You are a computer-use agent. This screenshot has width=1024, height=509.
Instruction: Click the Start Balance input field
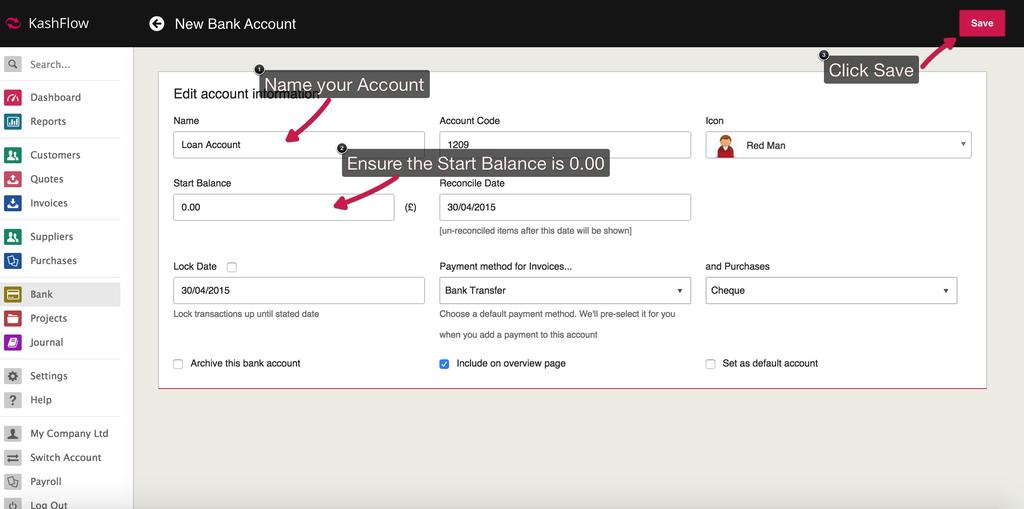(x=283, y=208)
